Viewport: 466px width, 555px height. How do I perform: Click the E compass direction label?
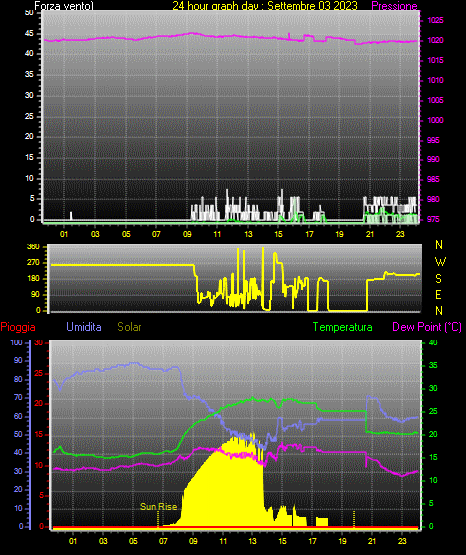click(x=438, y=294)
